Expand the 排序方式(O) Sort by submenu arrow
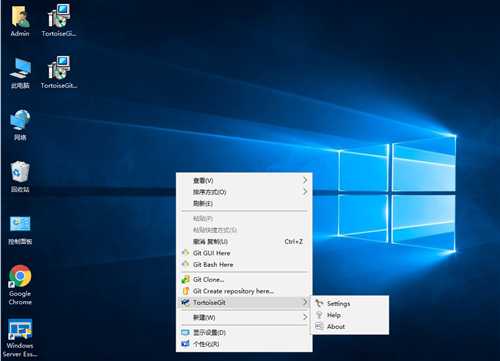Screen dimensions: 500x361 (305, 192)
